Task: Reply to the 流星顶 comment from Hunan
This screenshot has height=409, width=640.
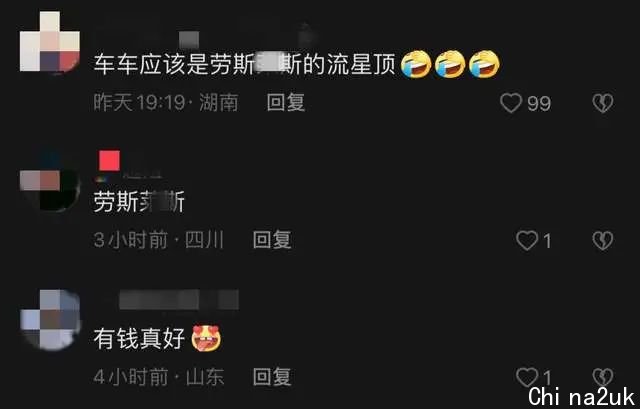Action: coord(286,102)
